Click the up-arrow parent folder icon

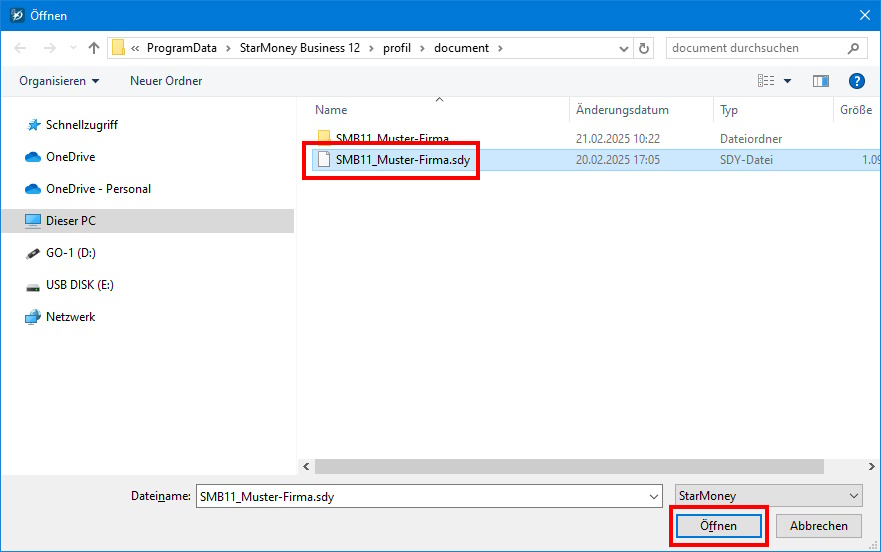[94, 48]
